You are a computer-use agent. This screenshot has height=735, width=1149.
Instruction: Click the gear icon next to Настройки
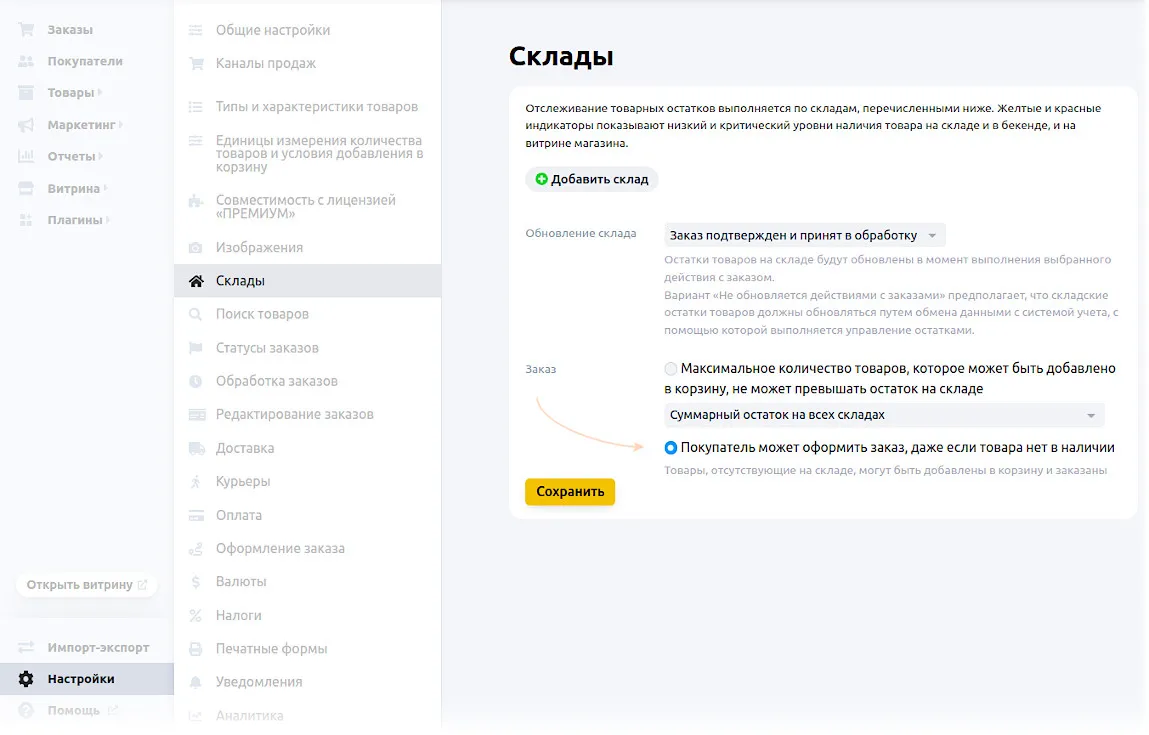[26, 679]
